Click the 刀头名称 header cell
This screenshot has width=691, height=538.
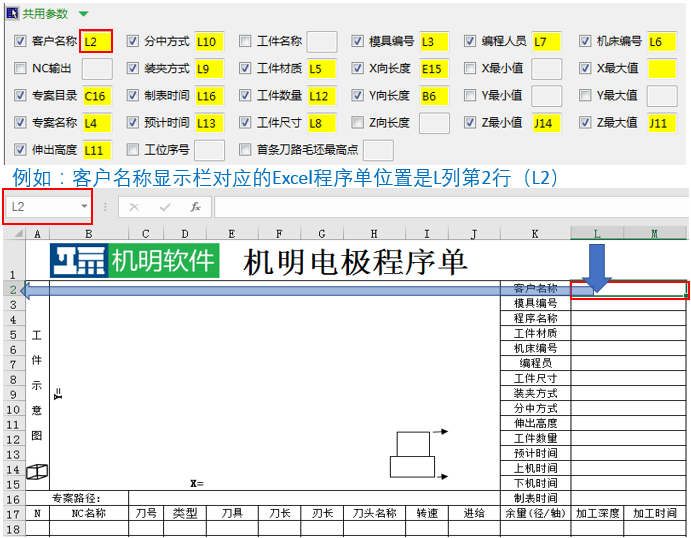[x=374, y=513]
